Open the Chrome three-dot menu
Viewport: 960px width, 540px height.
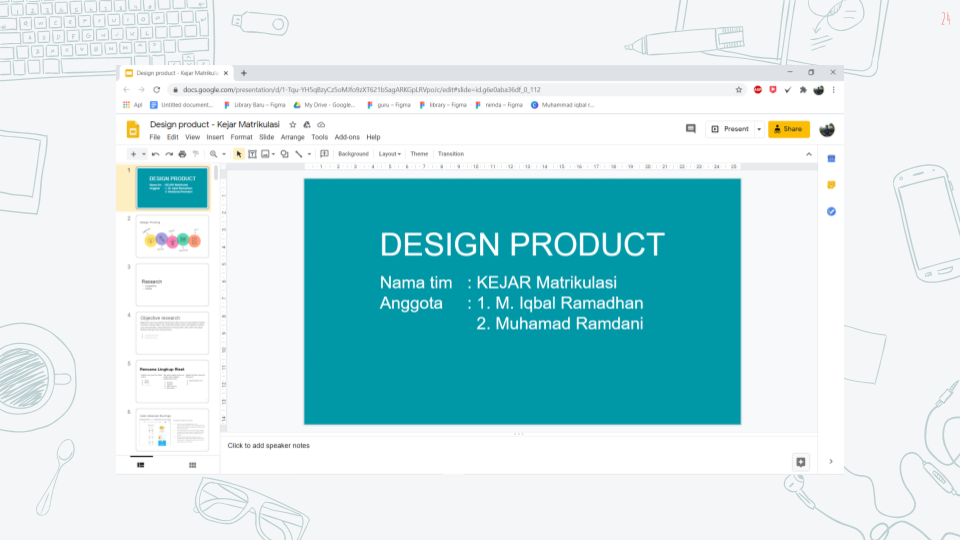(833, 89)
